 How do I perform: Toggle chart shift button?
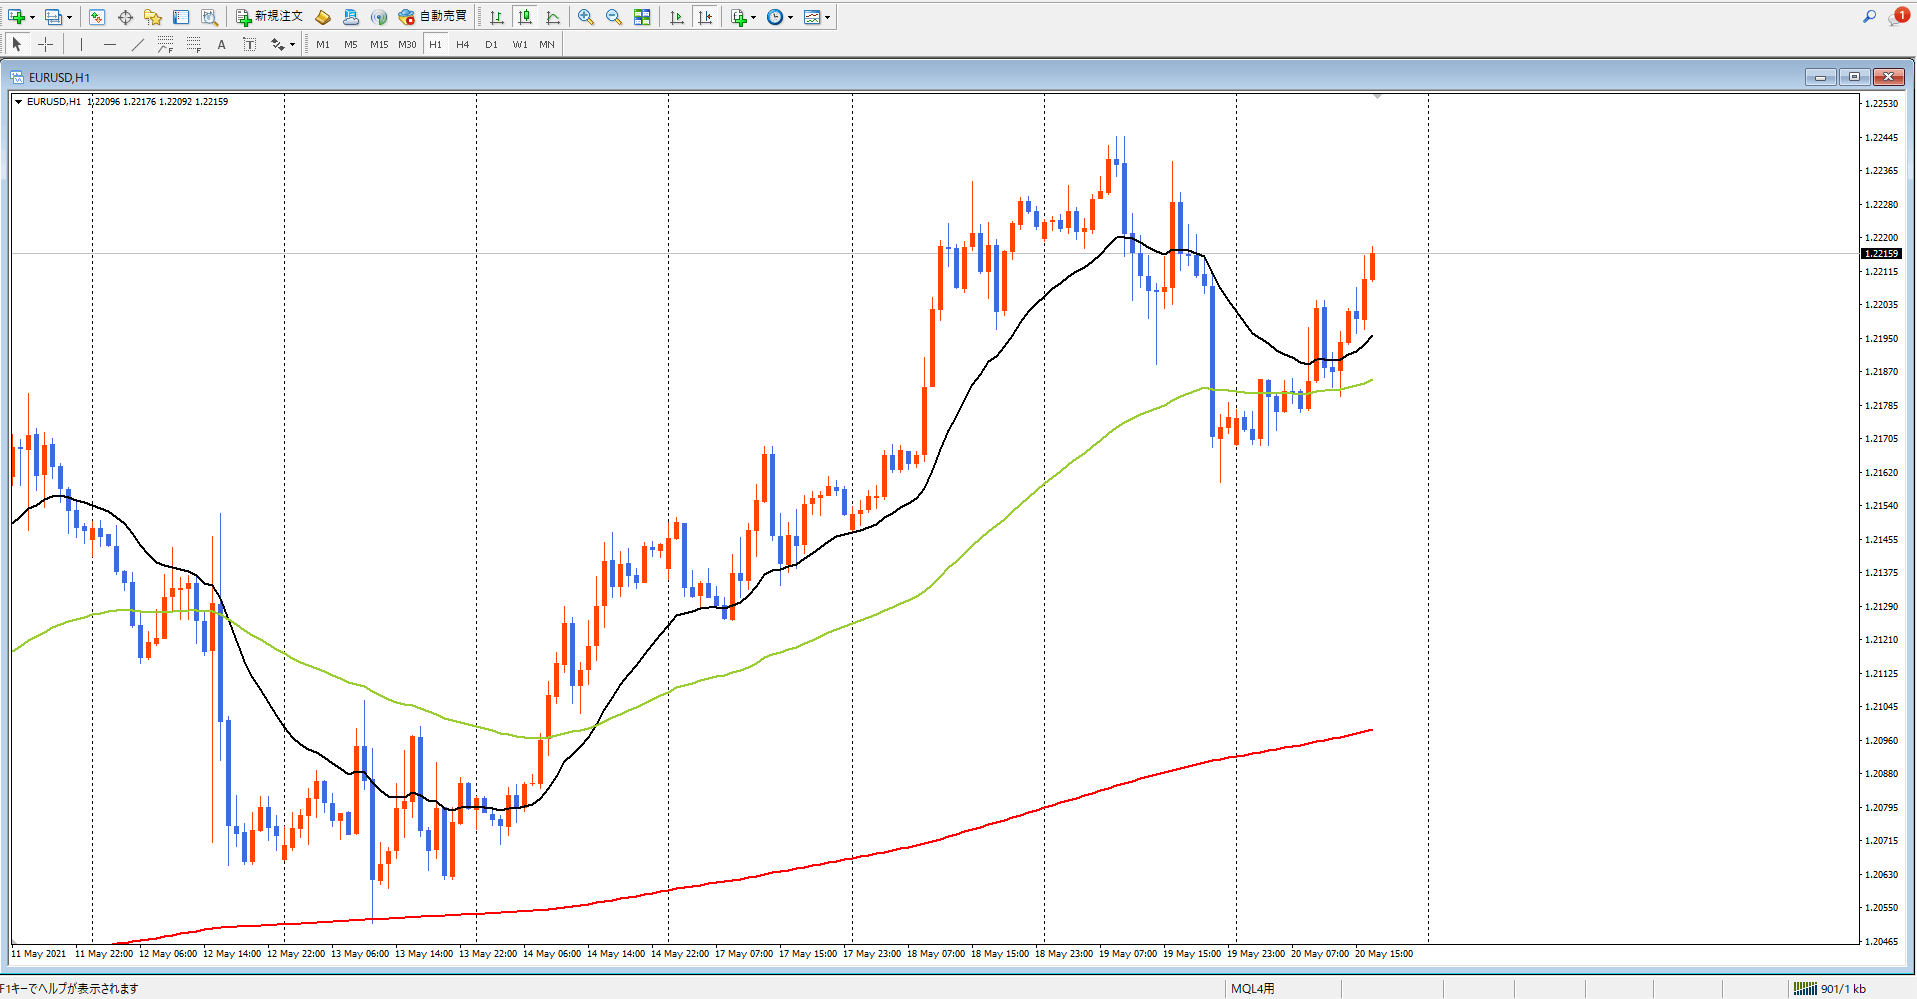pyautogui.click(x=705, y=17)
